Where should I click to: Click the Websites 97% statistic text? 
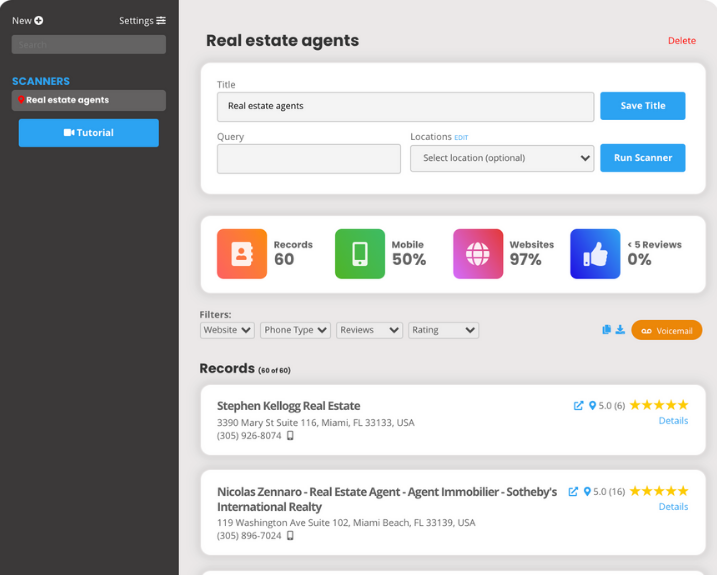coord(532,253)
